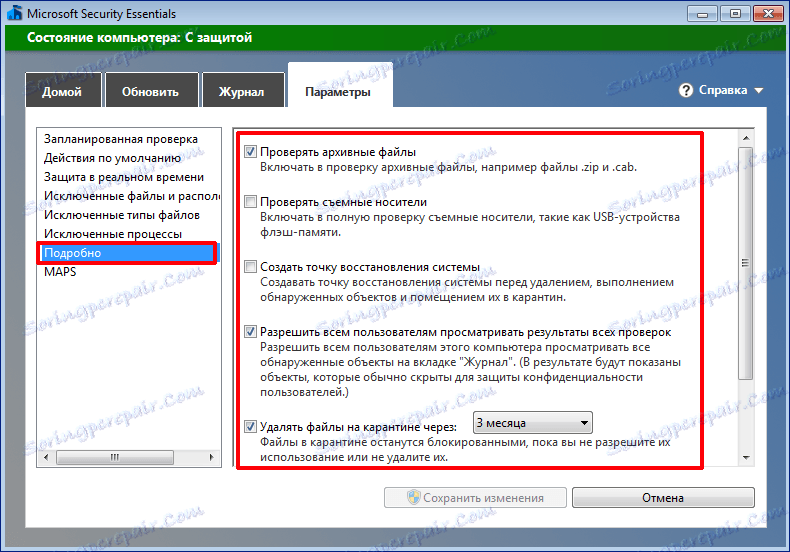Close the Microsoft Security Essentials window
The width and height of the screenshot is (790, 552).
click(x=768, y=14)
